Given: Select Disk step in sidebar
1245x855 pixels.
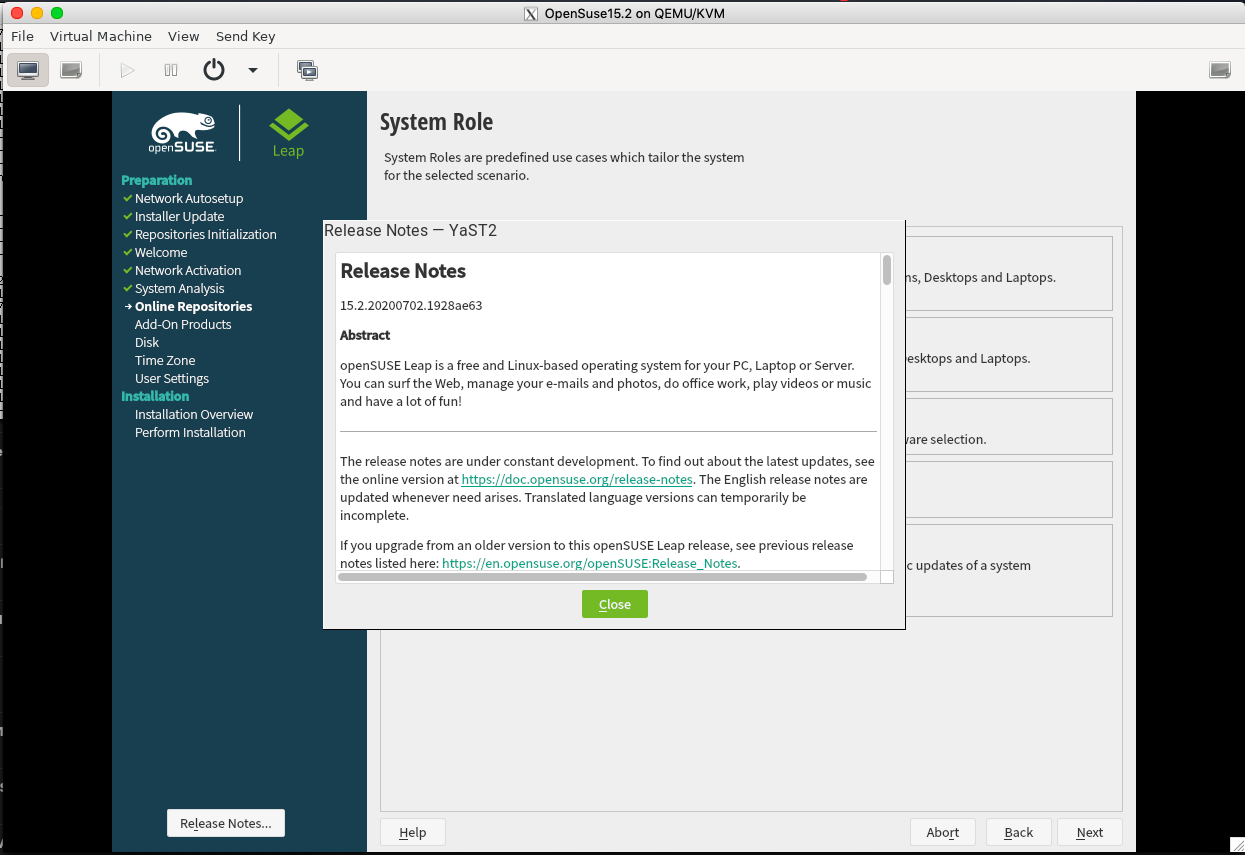Looking at the screenshot, I should tap(147, 342).
